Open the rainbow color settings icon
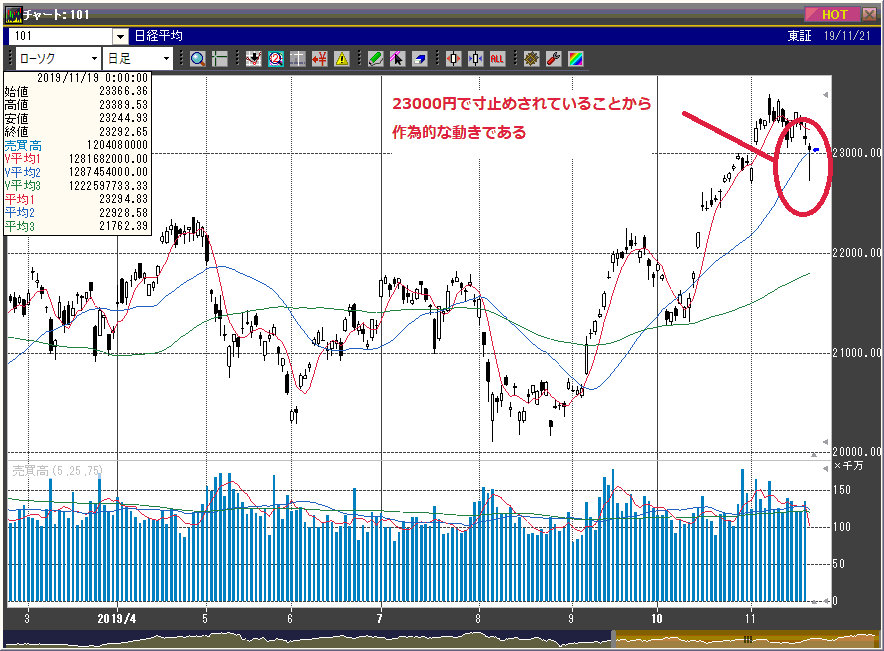 coord(575,59)
